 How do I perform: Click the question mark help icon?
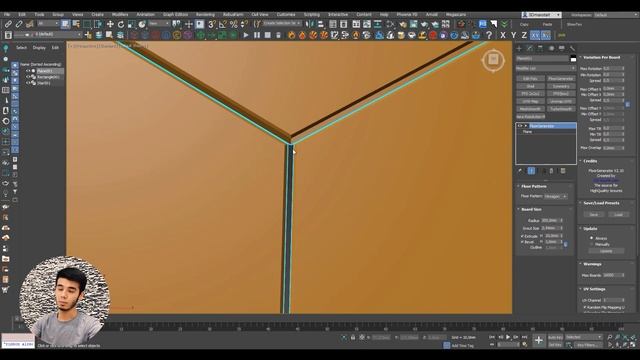click(489, 36)
